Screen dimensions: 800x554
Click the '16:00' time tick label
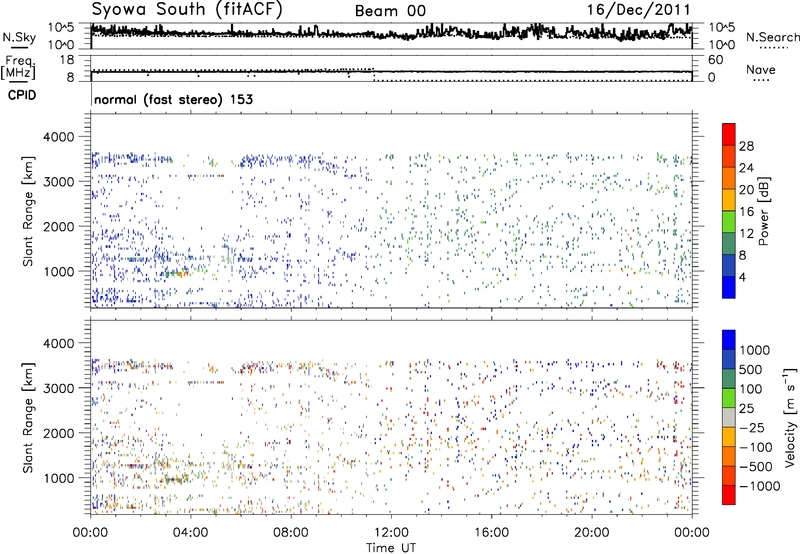click(491, 533)
